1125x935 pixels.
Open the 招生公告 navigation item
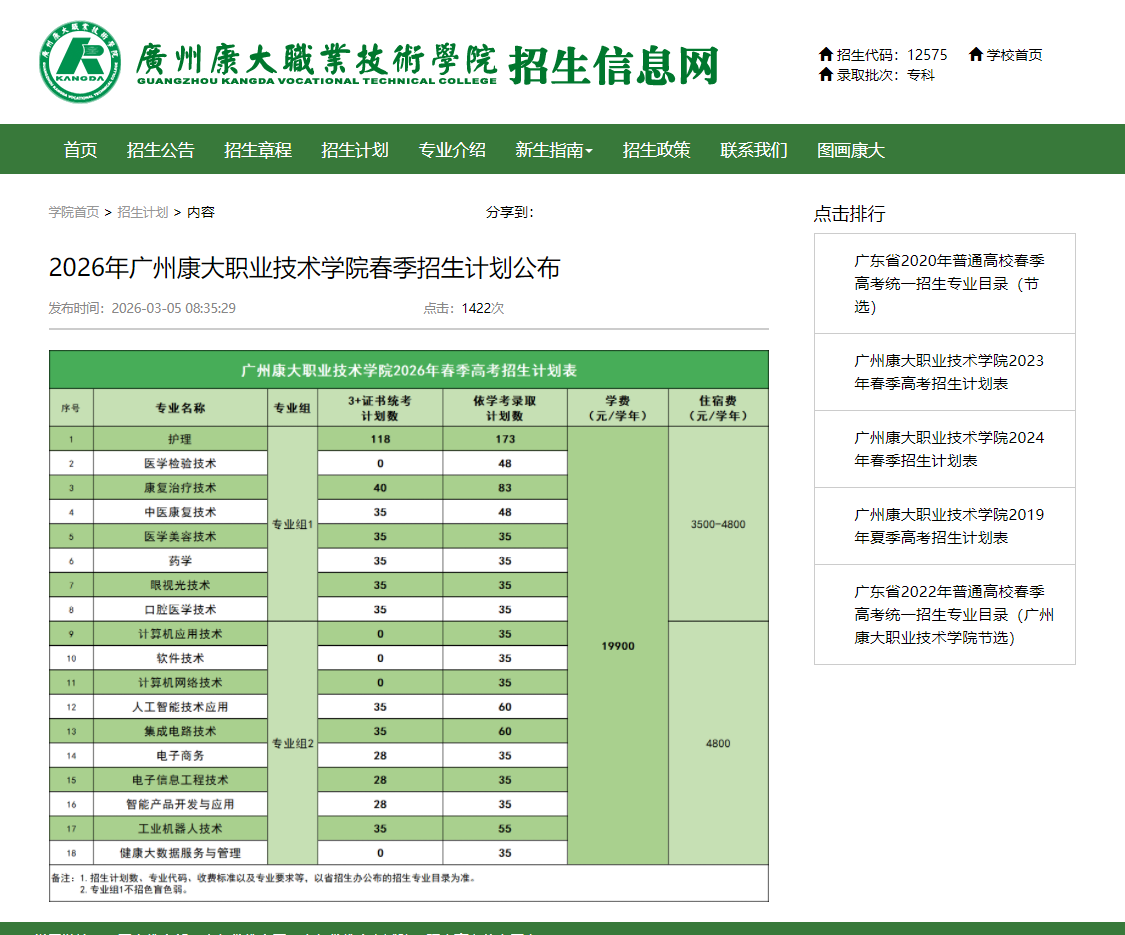pos(159,149)
